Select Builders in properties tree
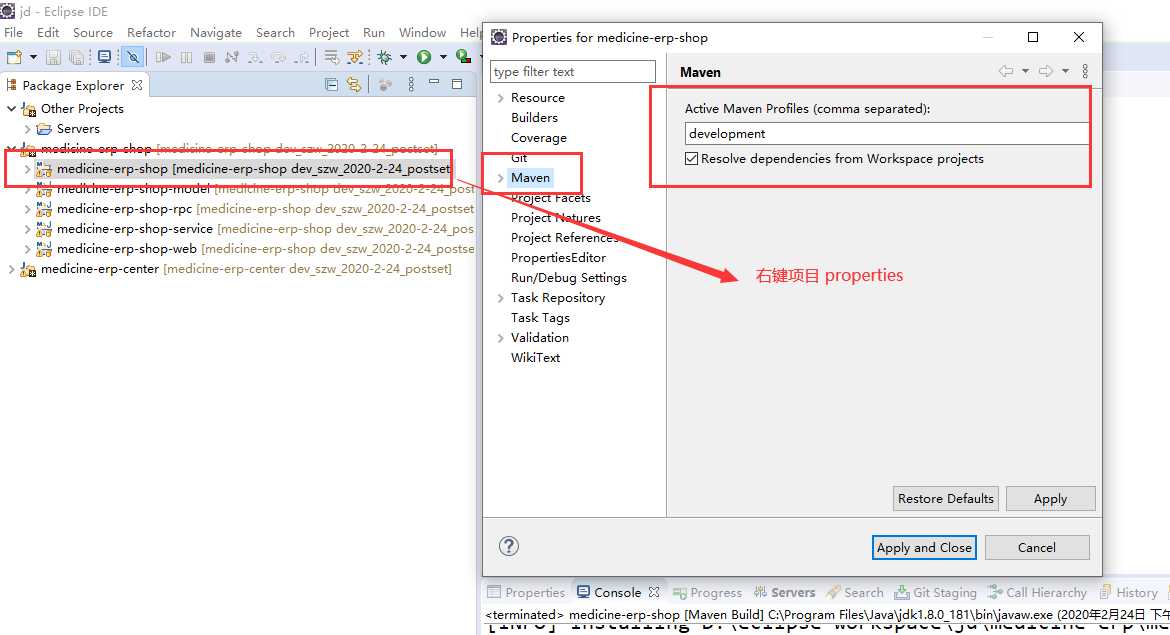 (534, 118)
